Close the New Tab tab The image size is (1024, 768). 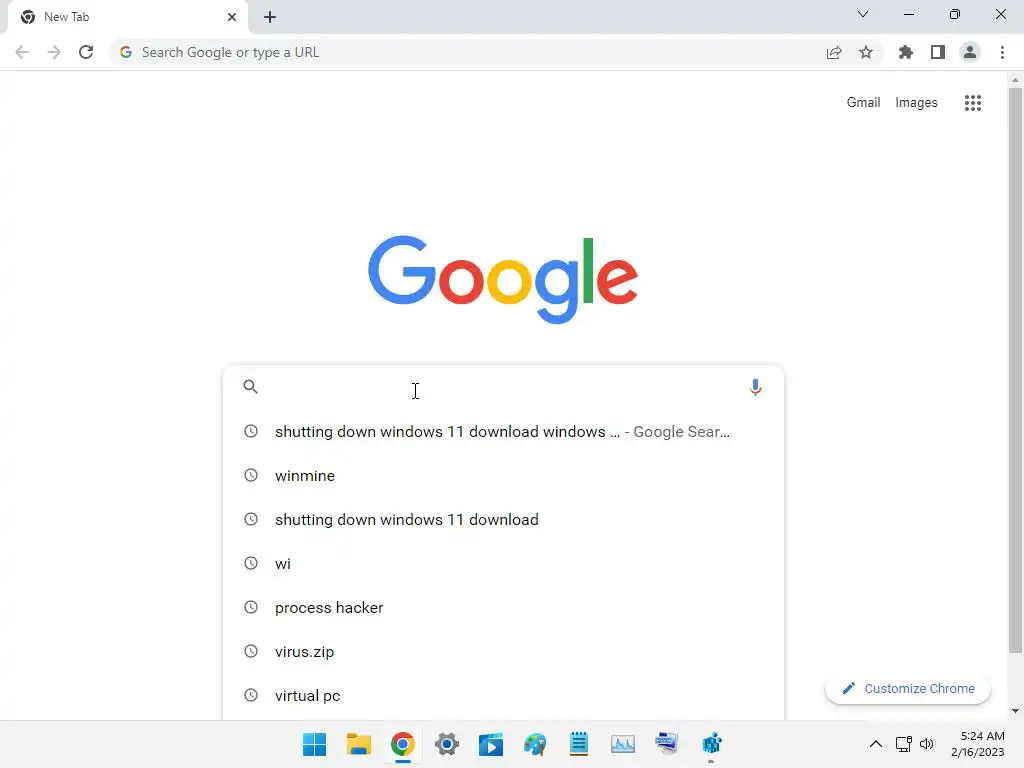coord(232,17)
